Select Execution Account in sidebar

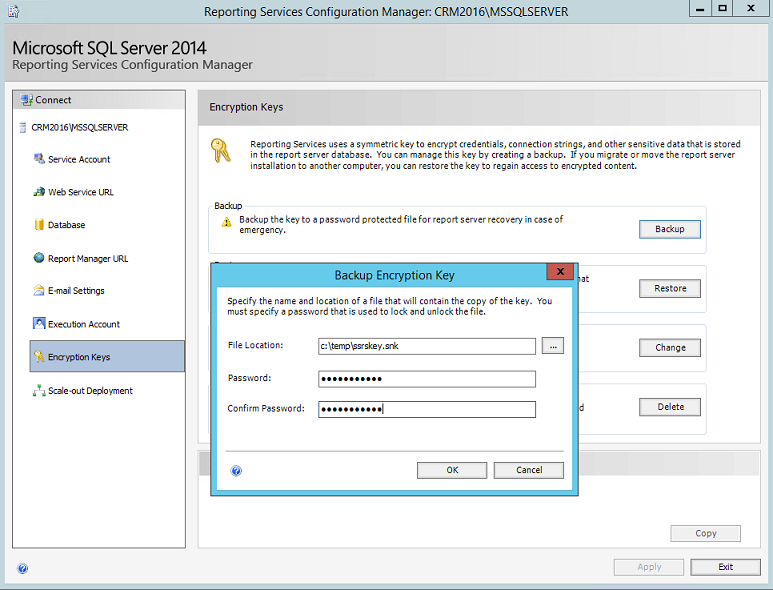point(84,324)
